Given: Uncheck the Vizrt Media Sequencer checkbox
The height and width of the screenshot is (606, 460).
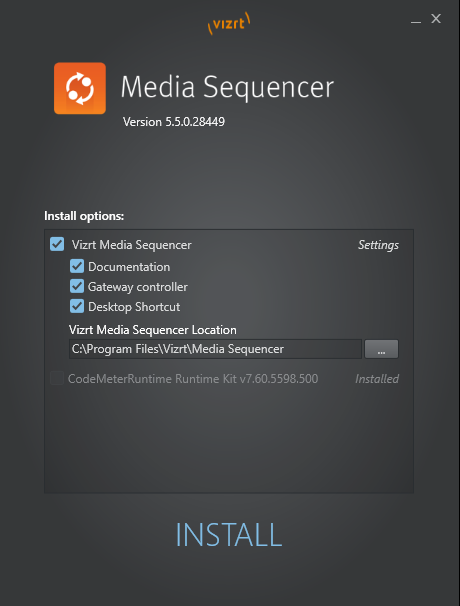Looking at the screenshot, I should pos(57,244).
